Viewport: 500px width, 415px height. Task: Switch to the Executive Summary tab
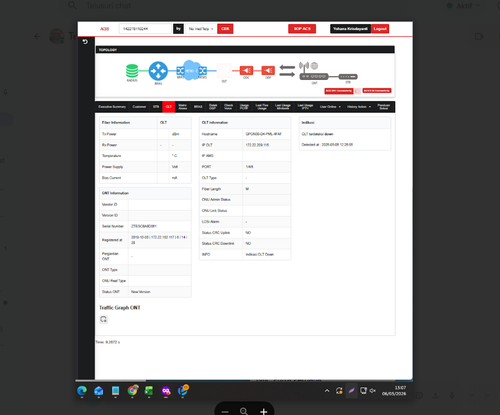(x=112, y=107)
